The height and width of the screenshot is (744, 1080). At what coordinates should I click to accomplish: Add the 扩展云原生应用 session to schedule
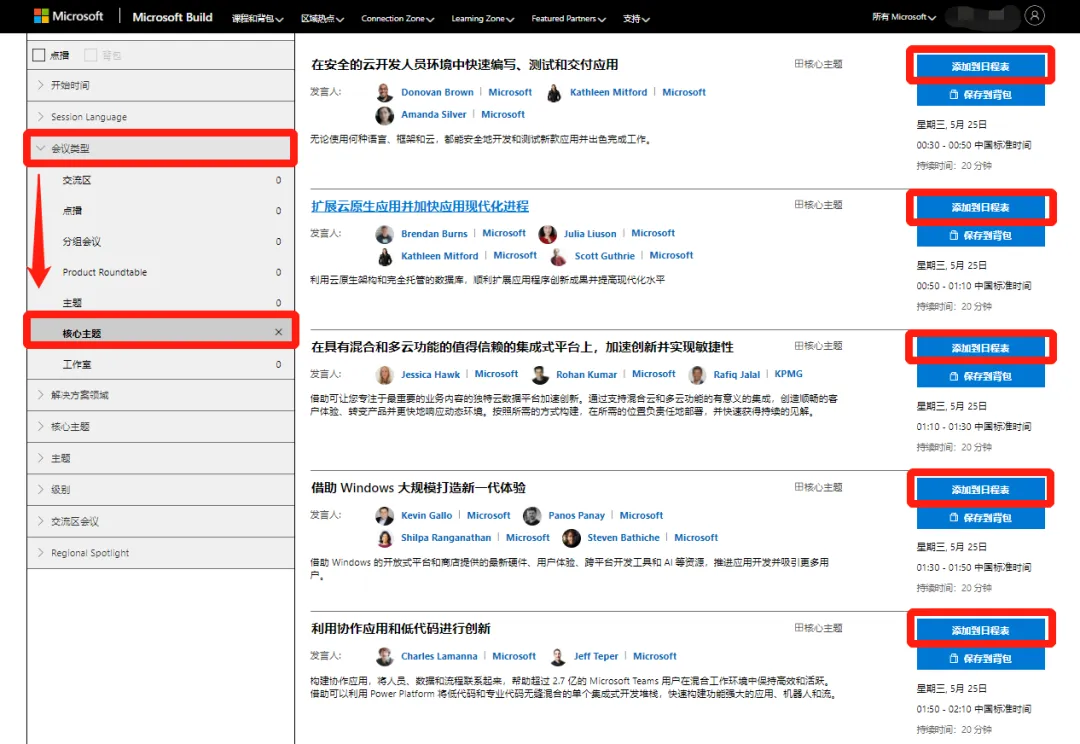pyautogui.click(x=980, y=207)
